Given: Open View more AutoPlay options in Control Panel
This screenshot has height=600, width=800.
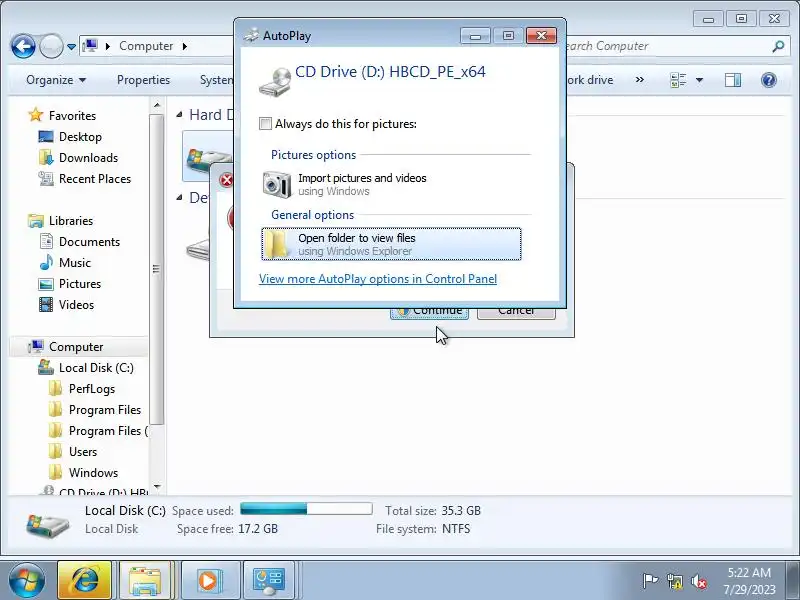Looking at the screenshot, I should tap(378, 279).
